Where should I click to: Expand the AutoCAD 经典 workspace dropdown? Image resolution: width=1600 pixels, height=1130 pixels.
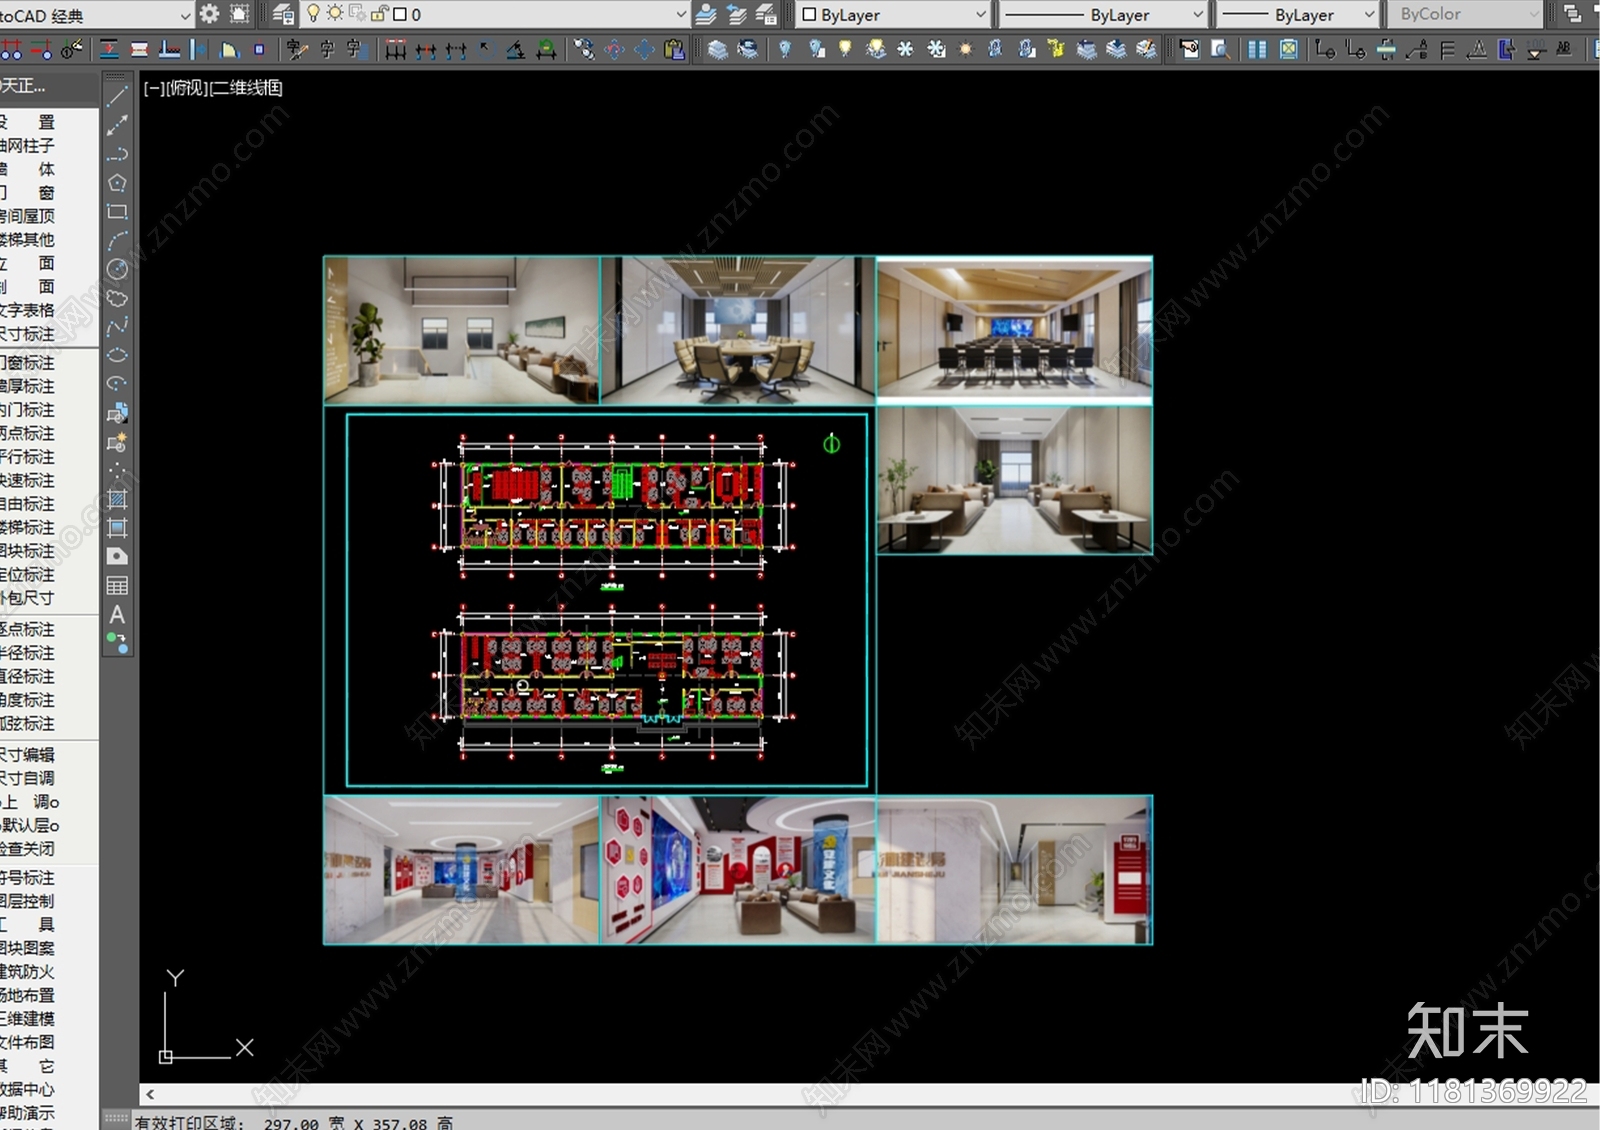click(185, 15)
